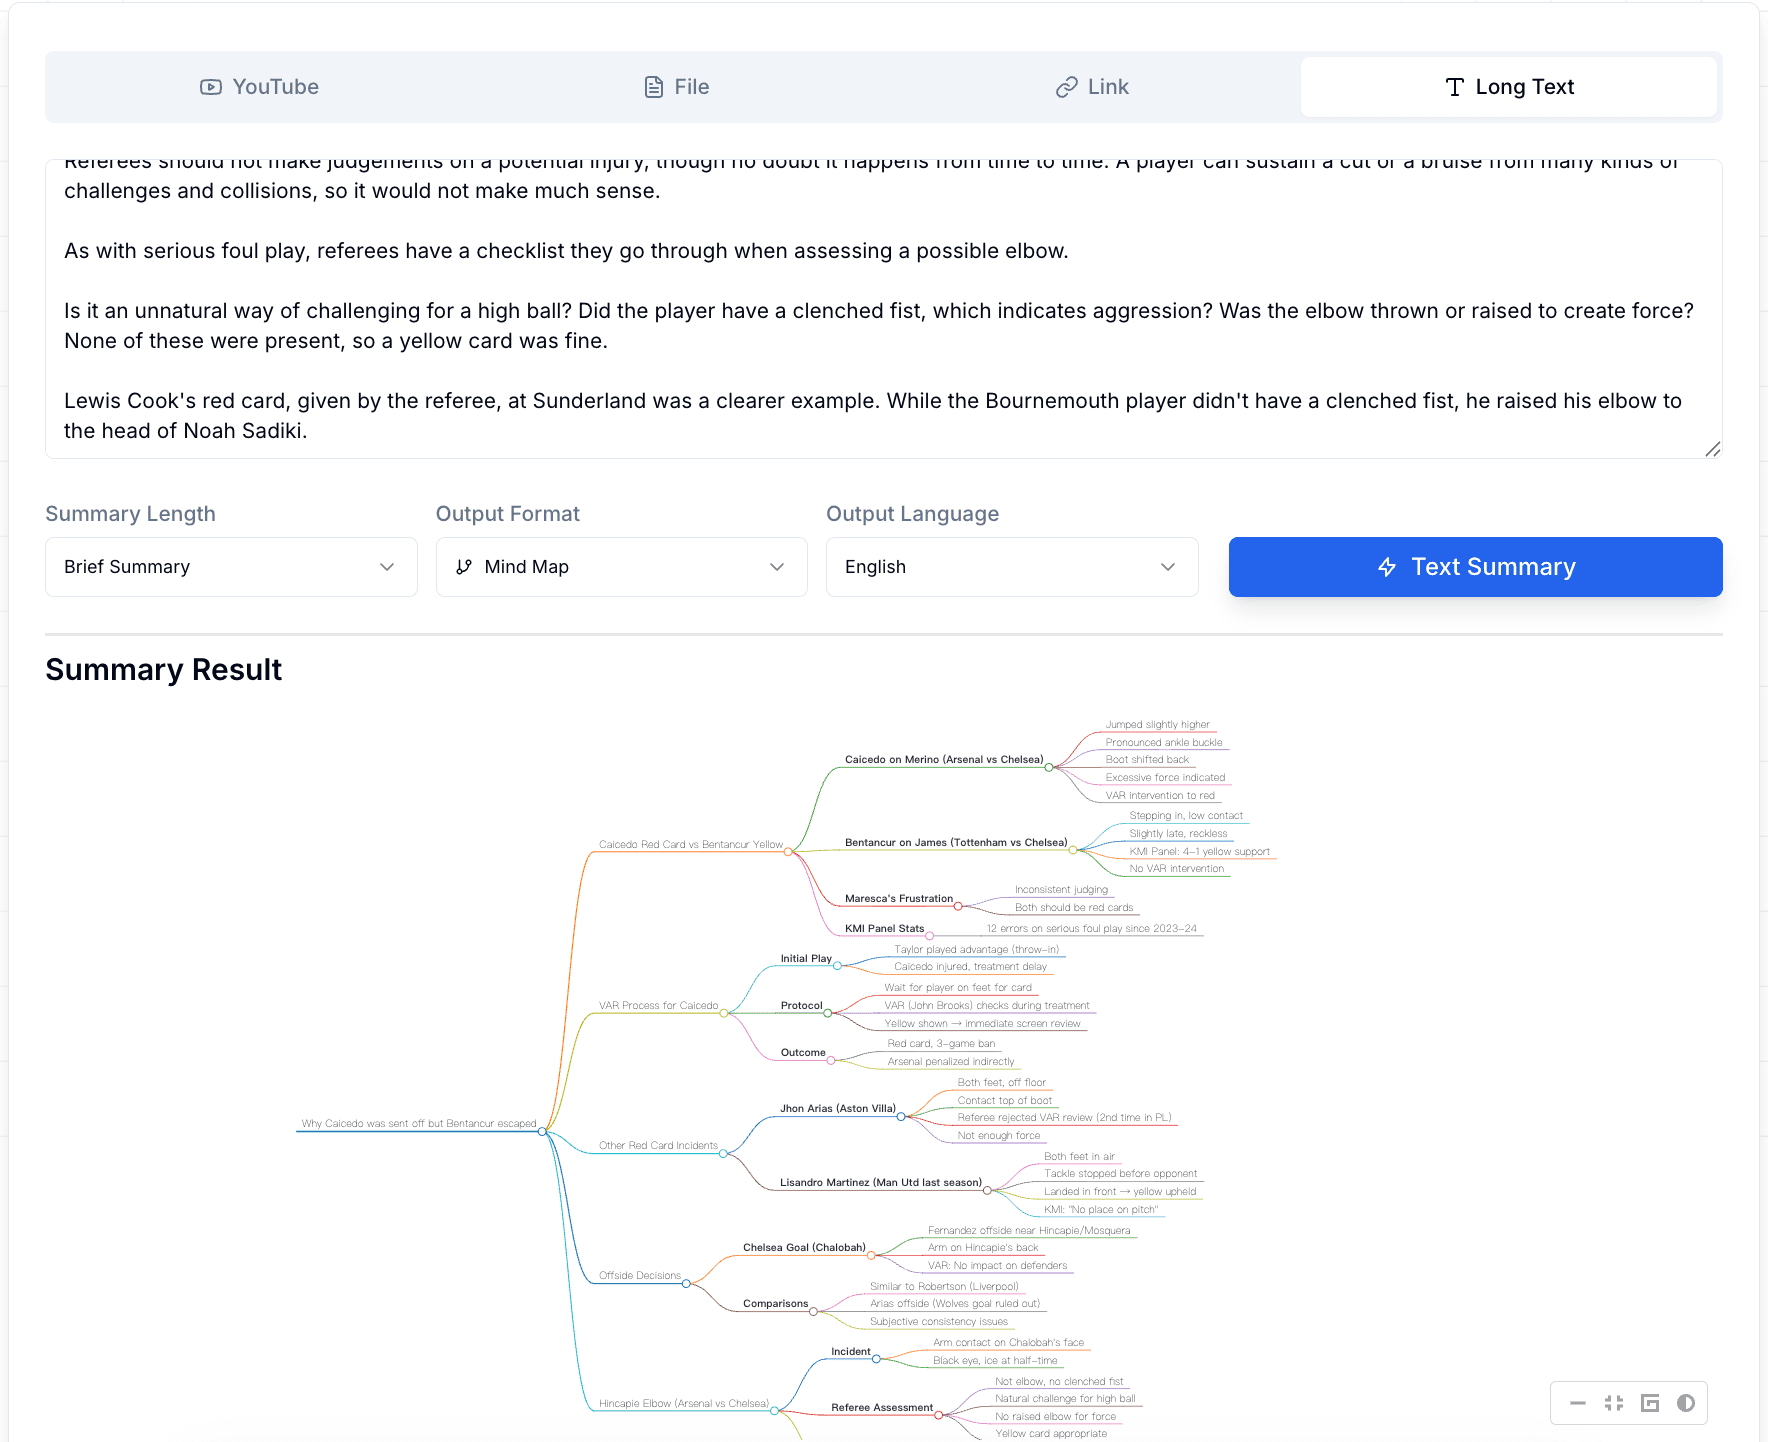Switch to the YouTube tab
Screen dimensions: 1768x1442
258,87
